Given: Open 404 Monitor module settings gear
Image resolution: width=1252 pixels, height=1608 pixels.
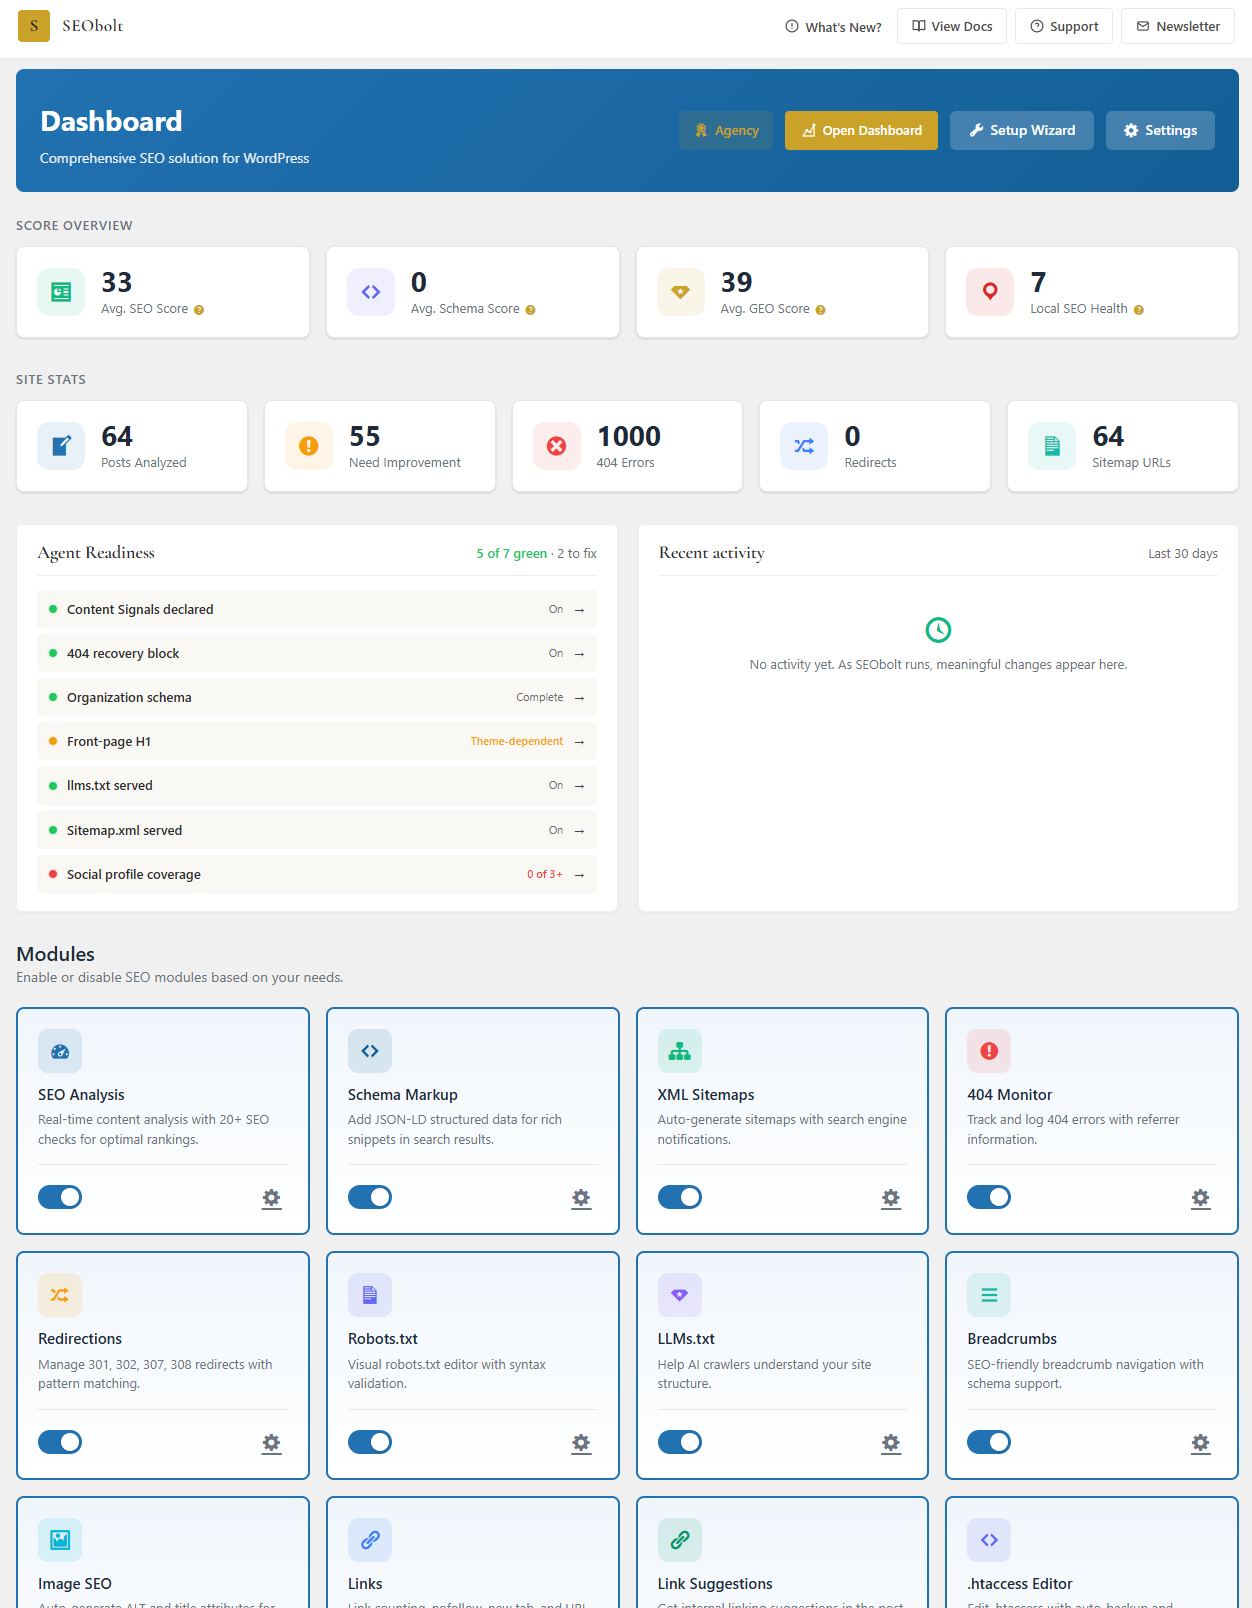Looking at the screenshot, I should point(1200,1198).
